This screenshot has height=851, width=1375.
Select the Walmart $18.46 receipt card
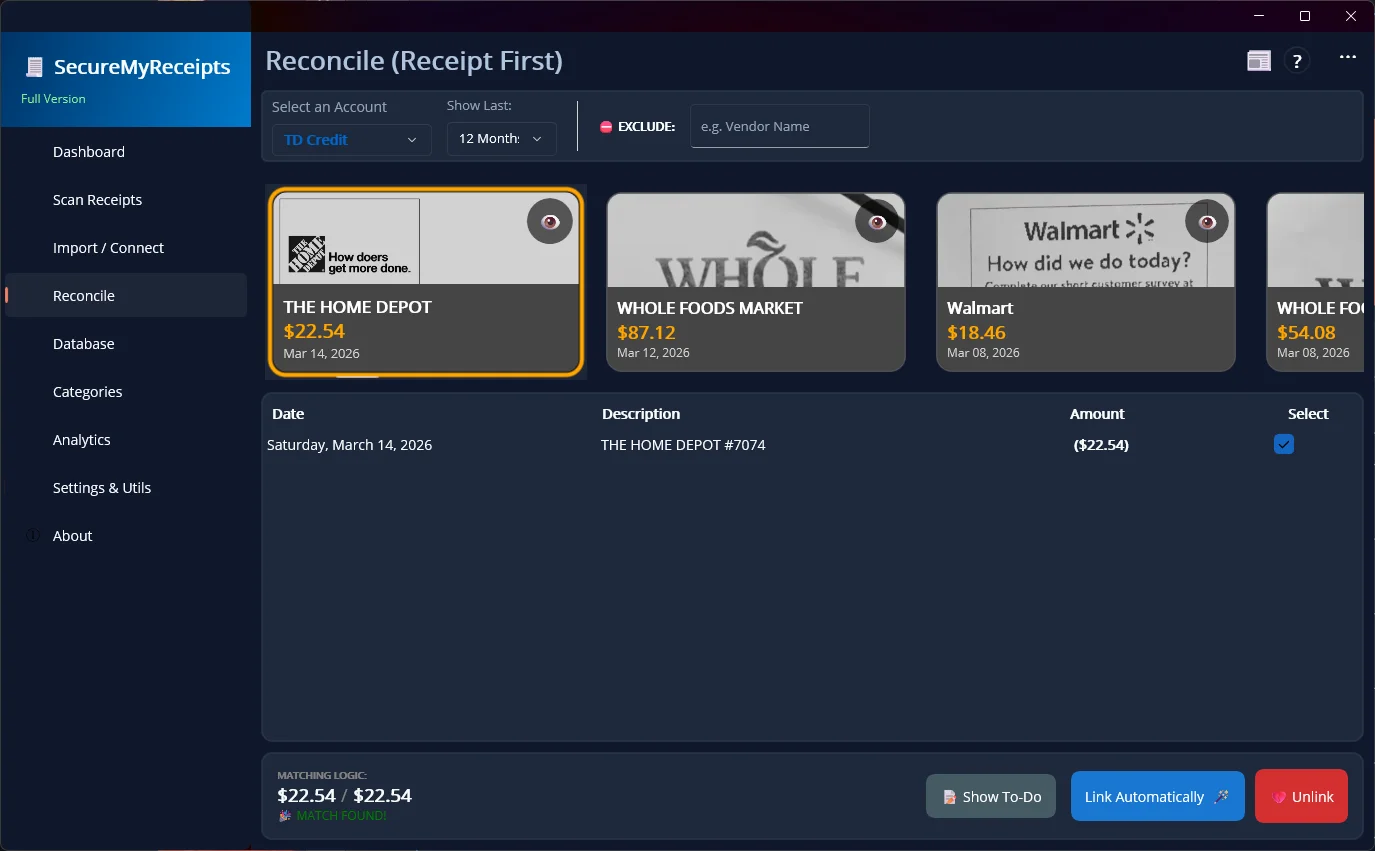coord(1086,282)
